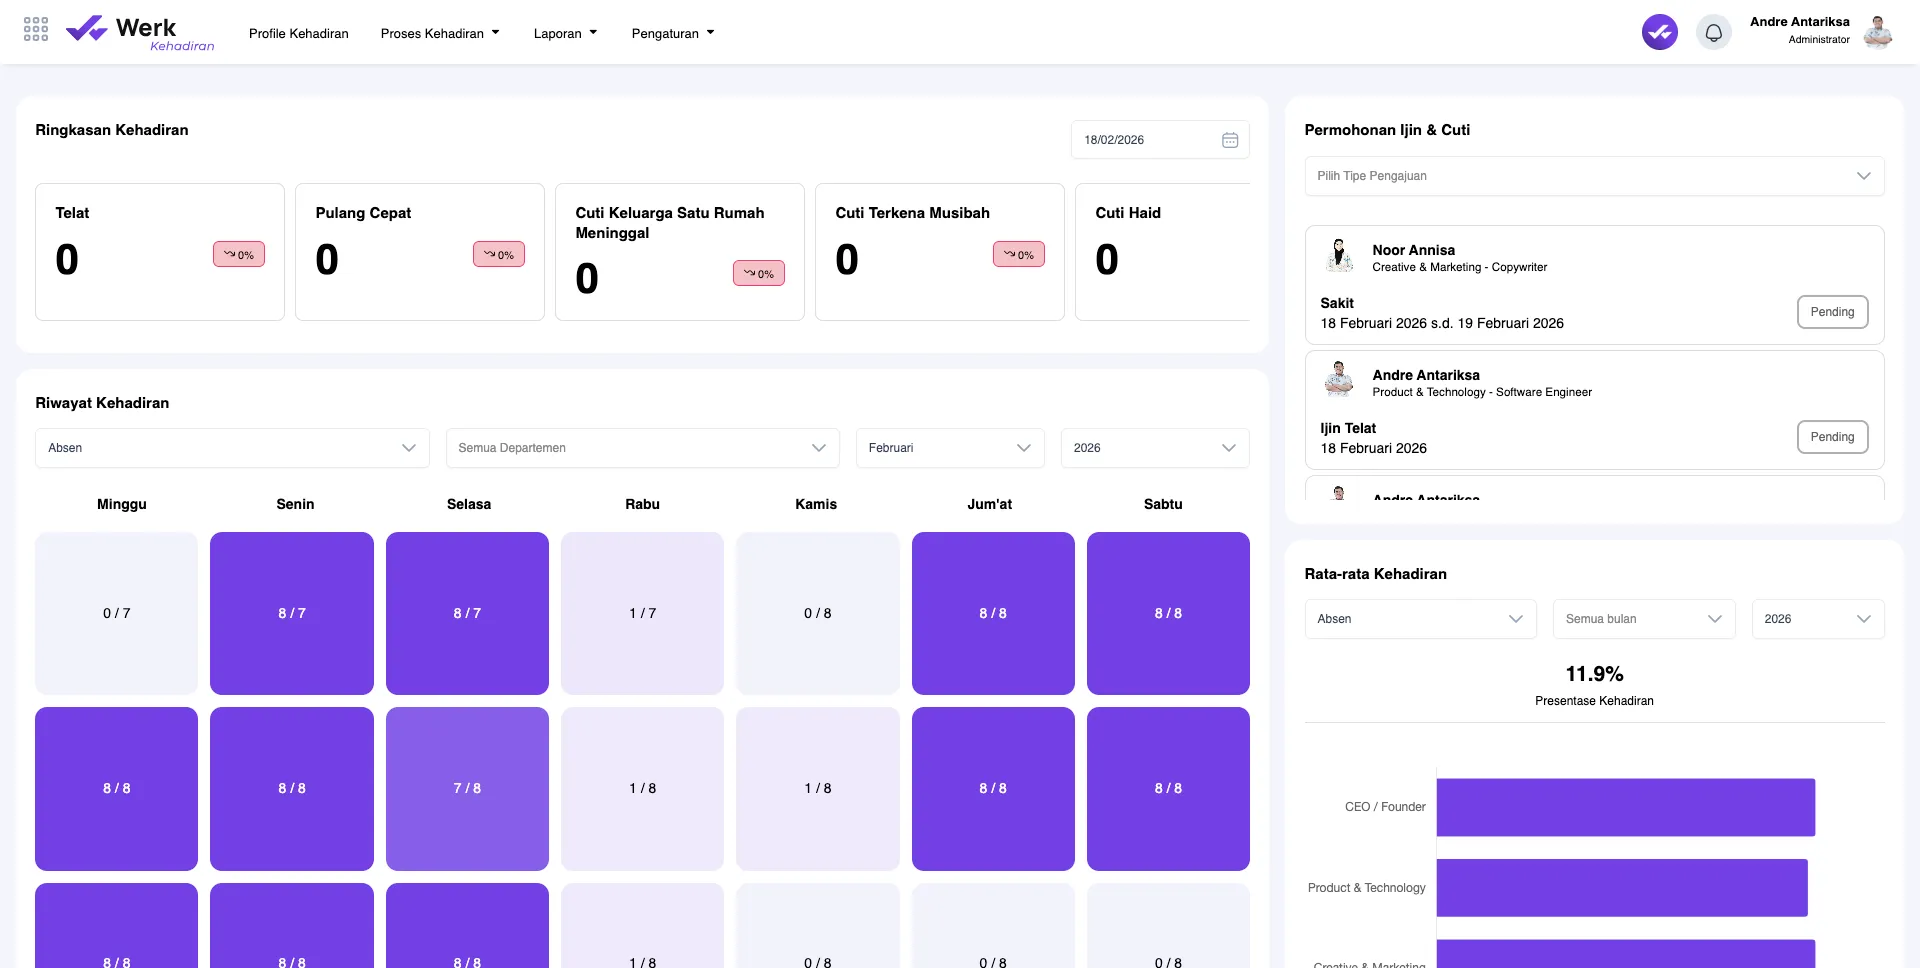Click Pending button on Ijin Telat request
The width and height of the screenshot is (1920, 968).
[x=1831, y=437]
